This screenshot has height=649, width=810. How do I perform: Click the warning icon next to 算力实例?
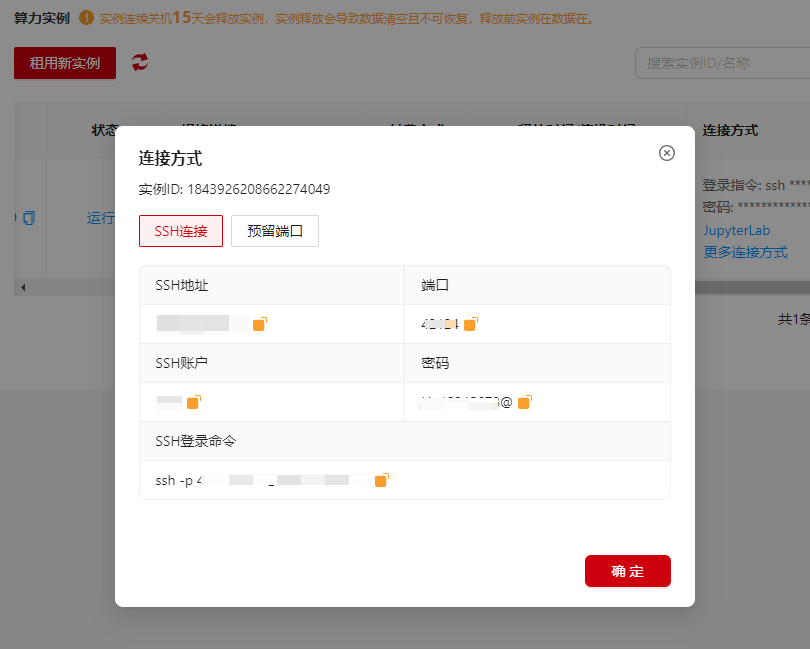coord(86,18)
